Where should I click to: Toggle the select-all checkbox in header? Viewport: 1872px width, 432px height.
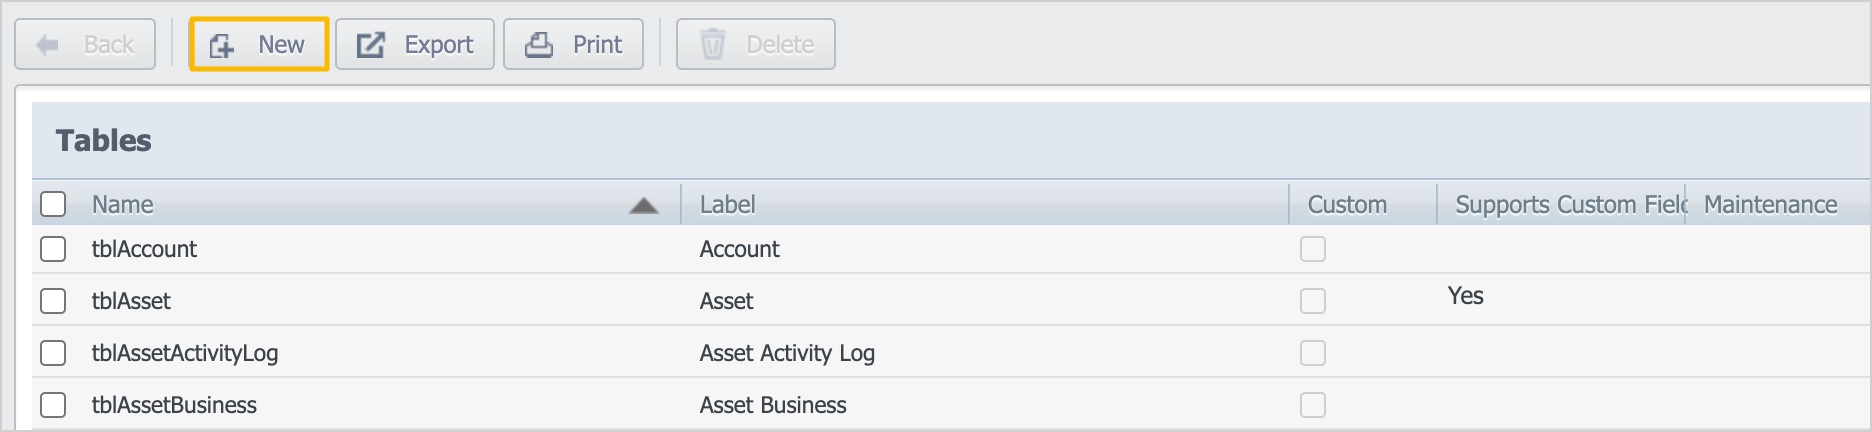[53, 204]
